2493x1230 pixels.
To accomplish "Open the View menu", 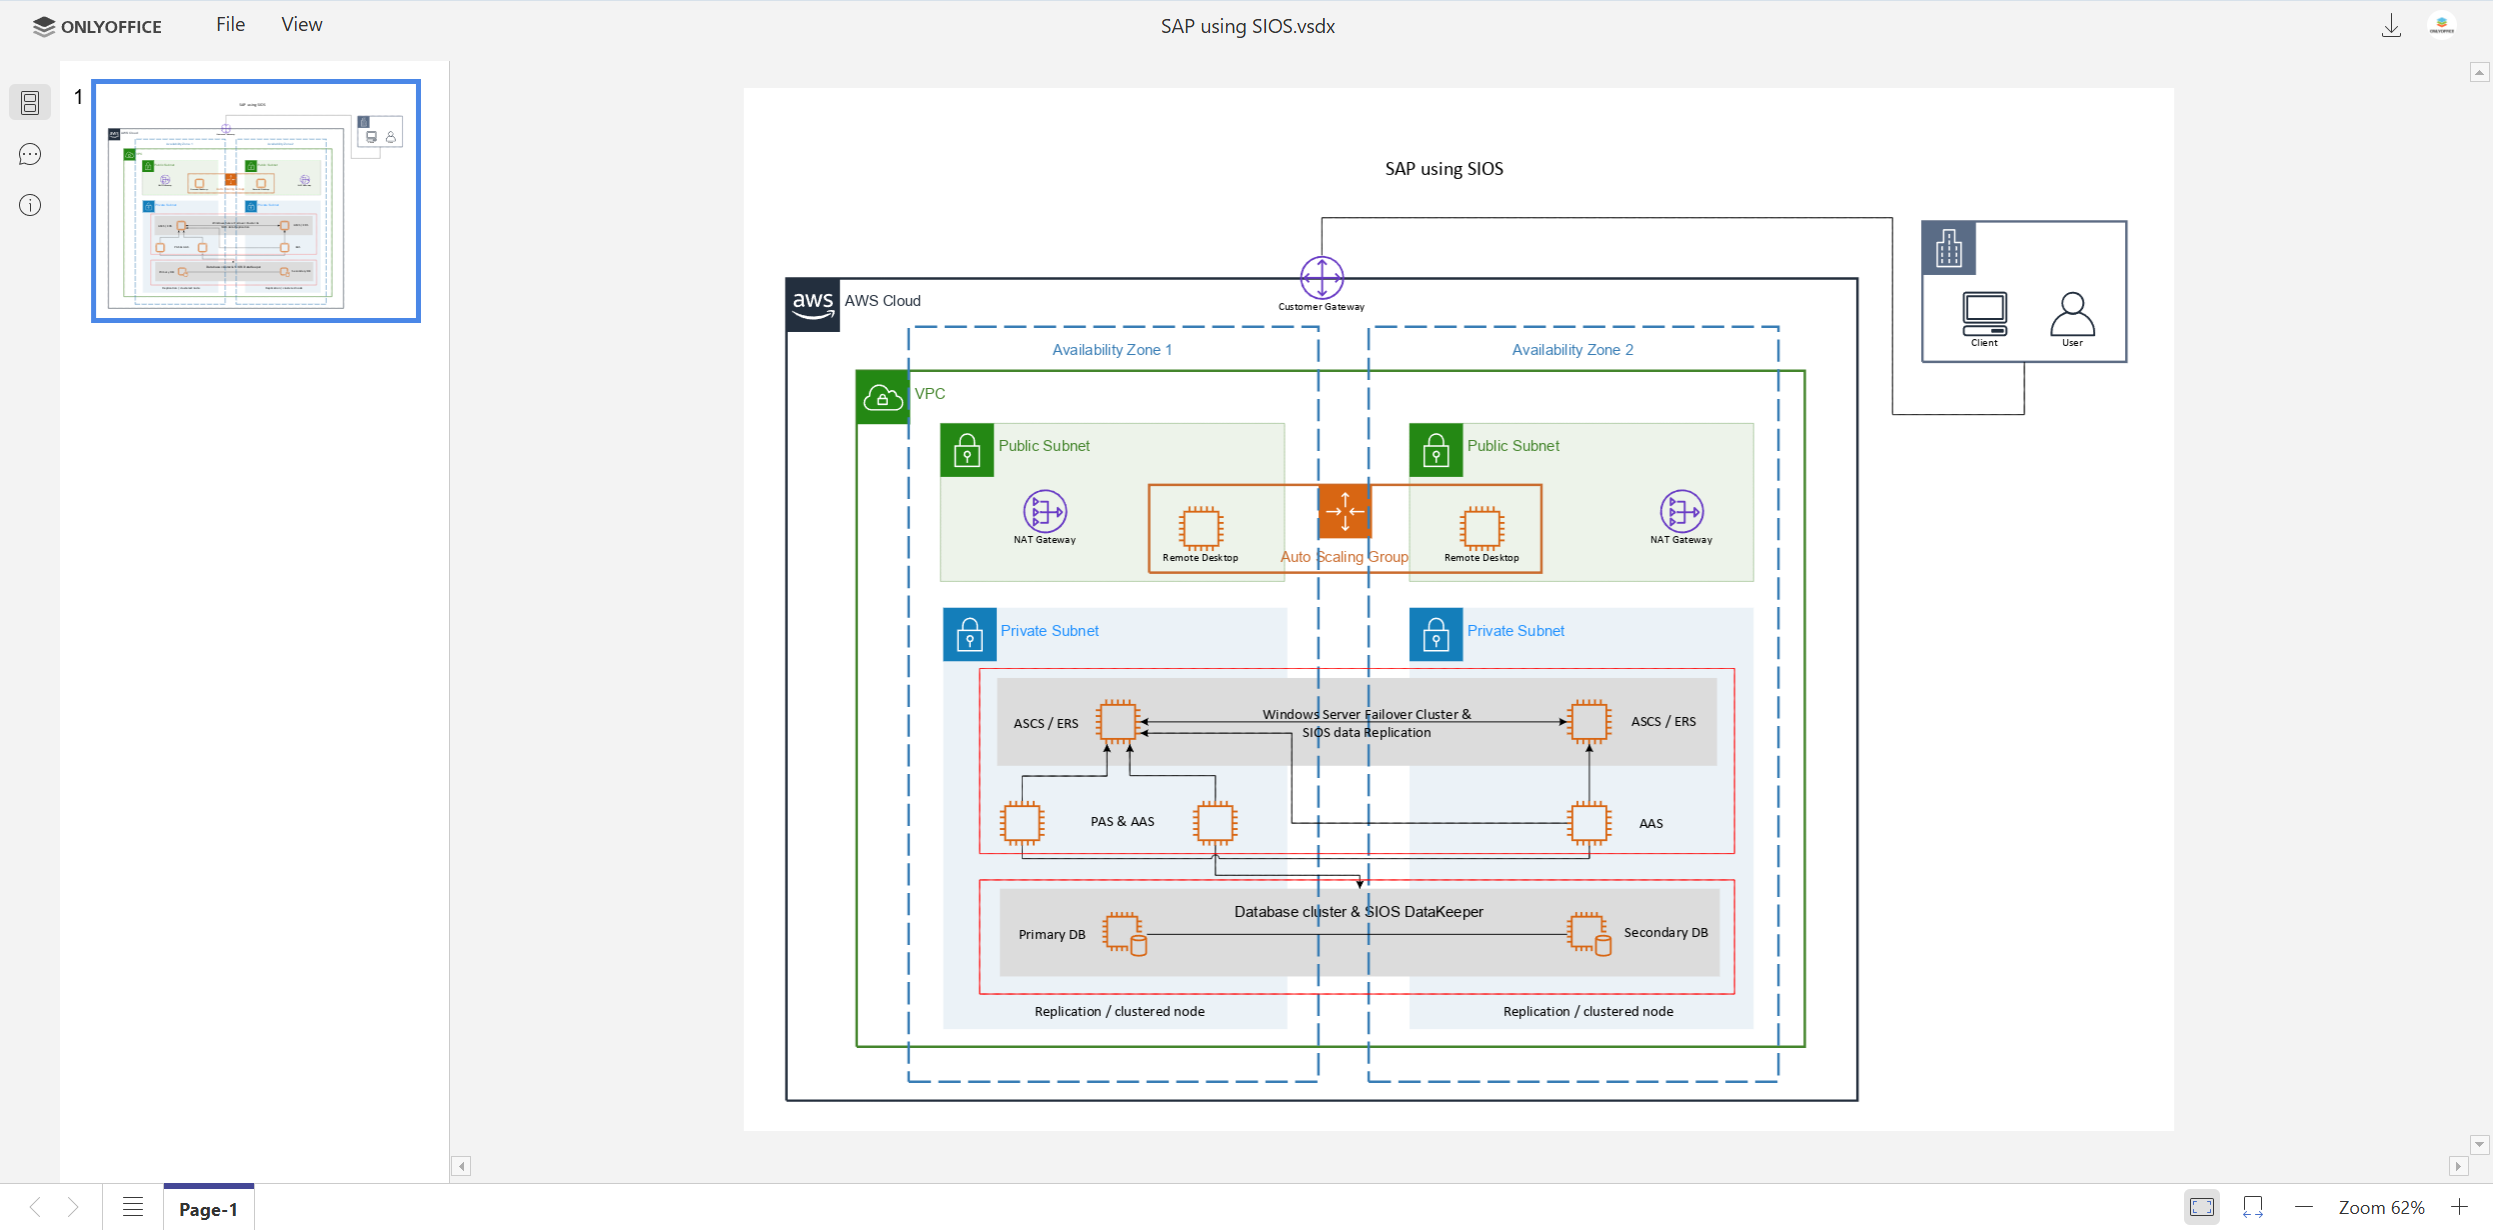I will coord(301,24).
